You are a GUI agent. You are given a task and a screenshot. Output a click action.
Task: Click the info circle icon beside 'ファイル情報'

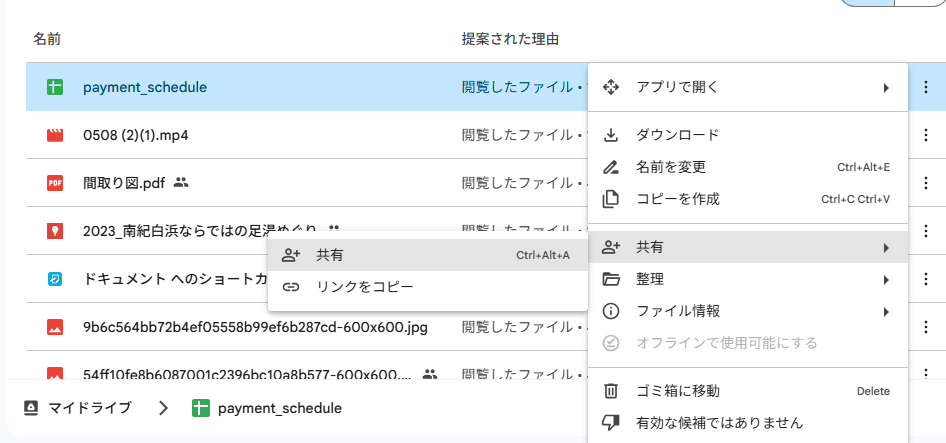point(611,311)
